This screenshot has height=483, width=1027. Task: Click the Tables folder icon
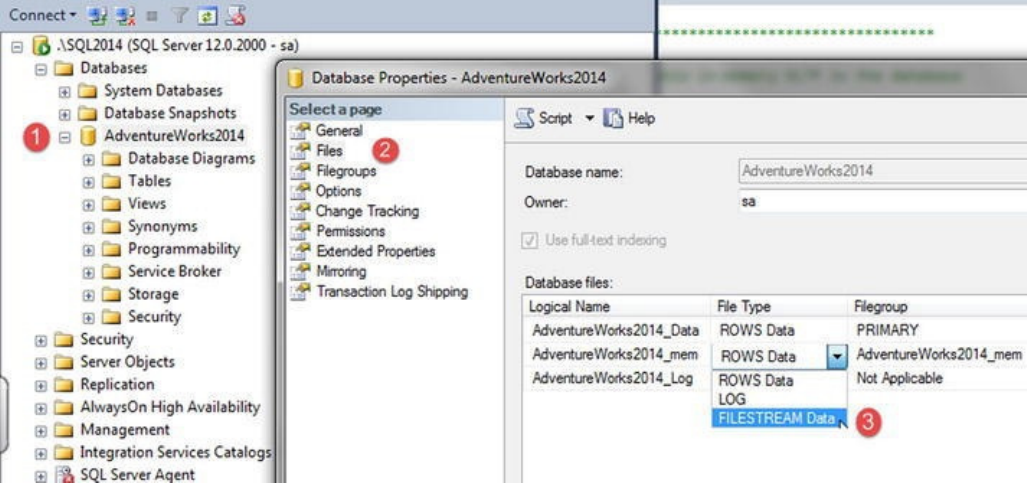[x=111, y=182]
